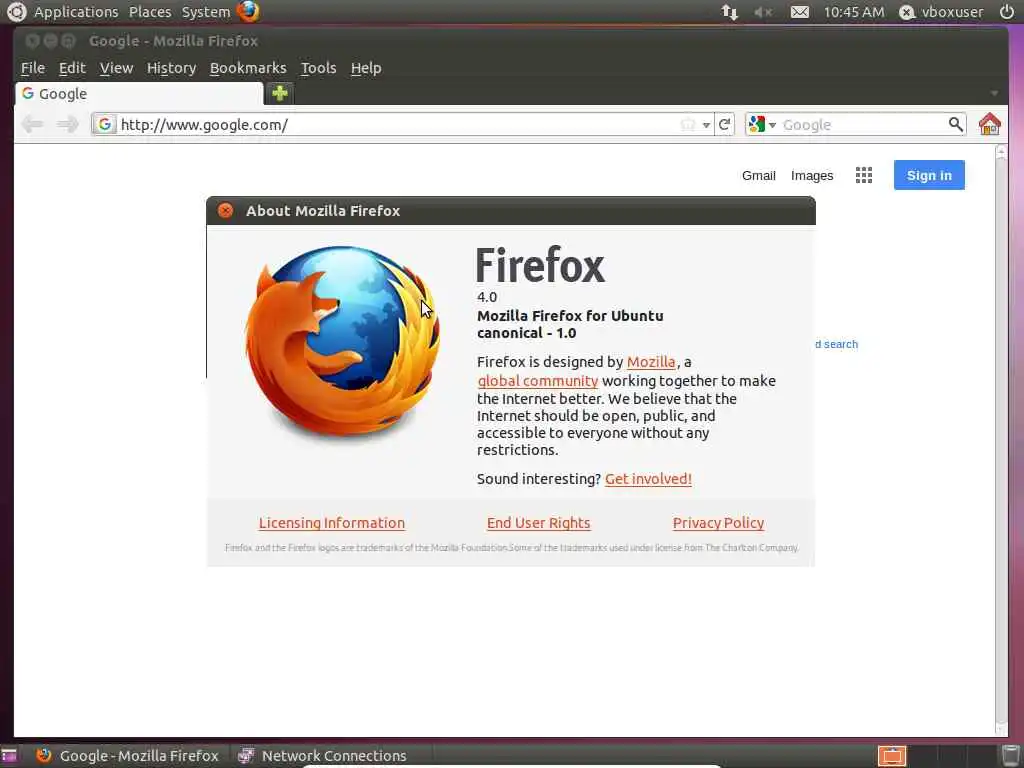Click the new tab plus button
1024x768 pixels.
click(x=280, y=93)
